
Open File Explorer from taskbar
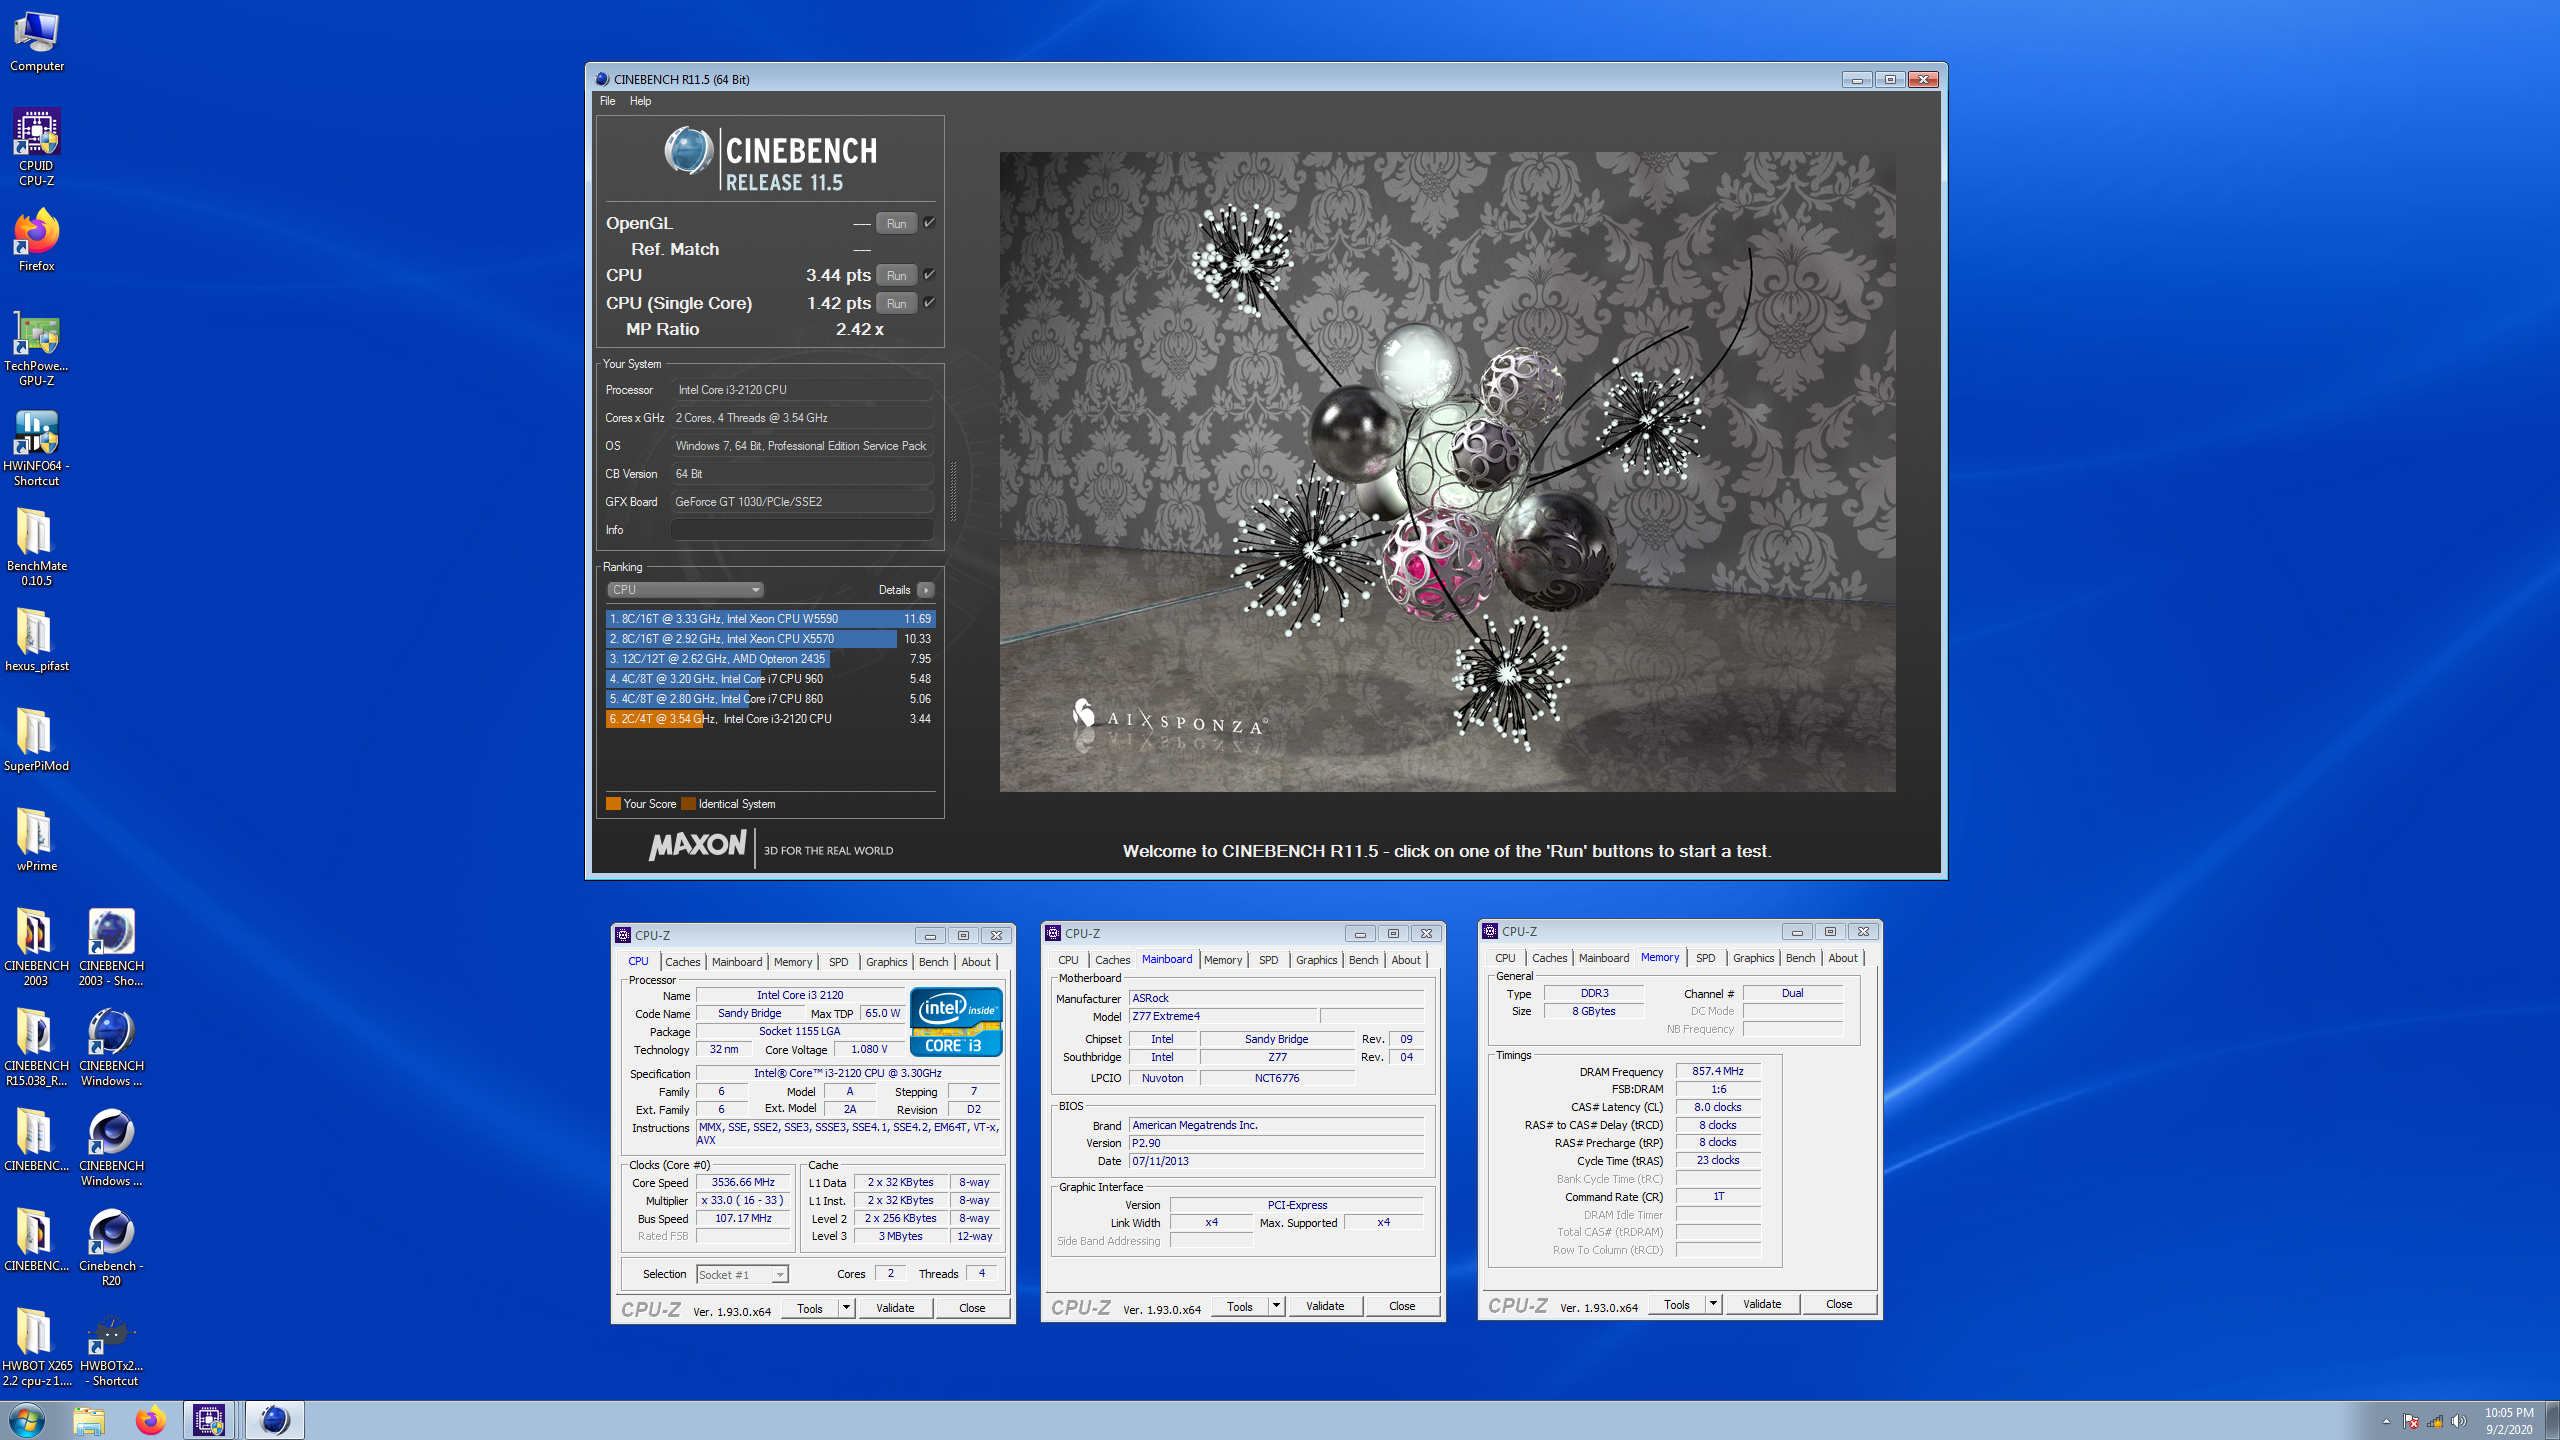click(89, 1420)
